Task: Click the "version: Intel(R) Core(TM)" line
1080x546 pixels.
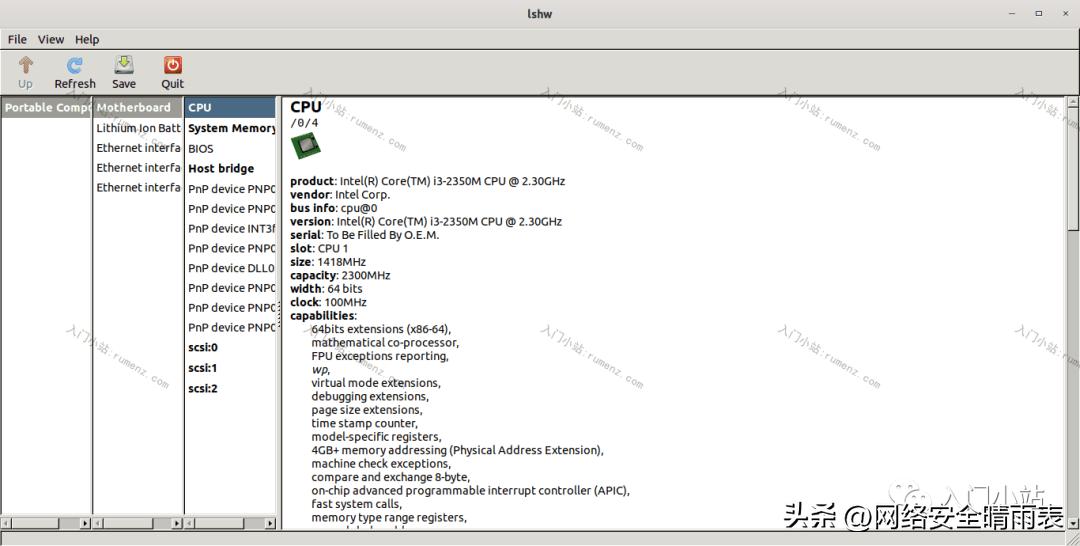Action: (426, 222)
